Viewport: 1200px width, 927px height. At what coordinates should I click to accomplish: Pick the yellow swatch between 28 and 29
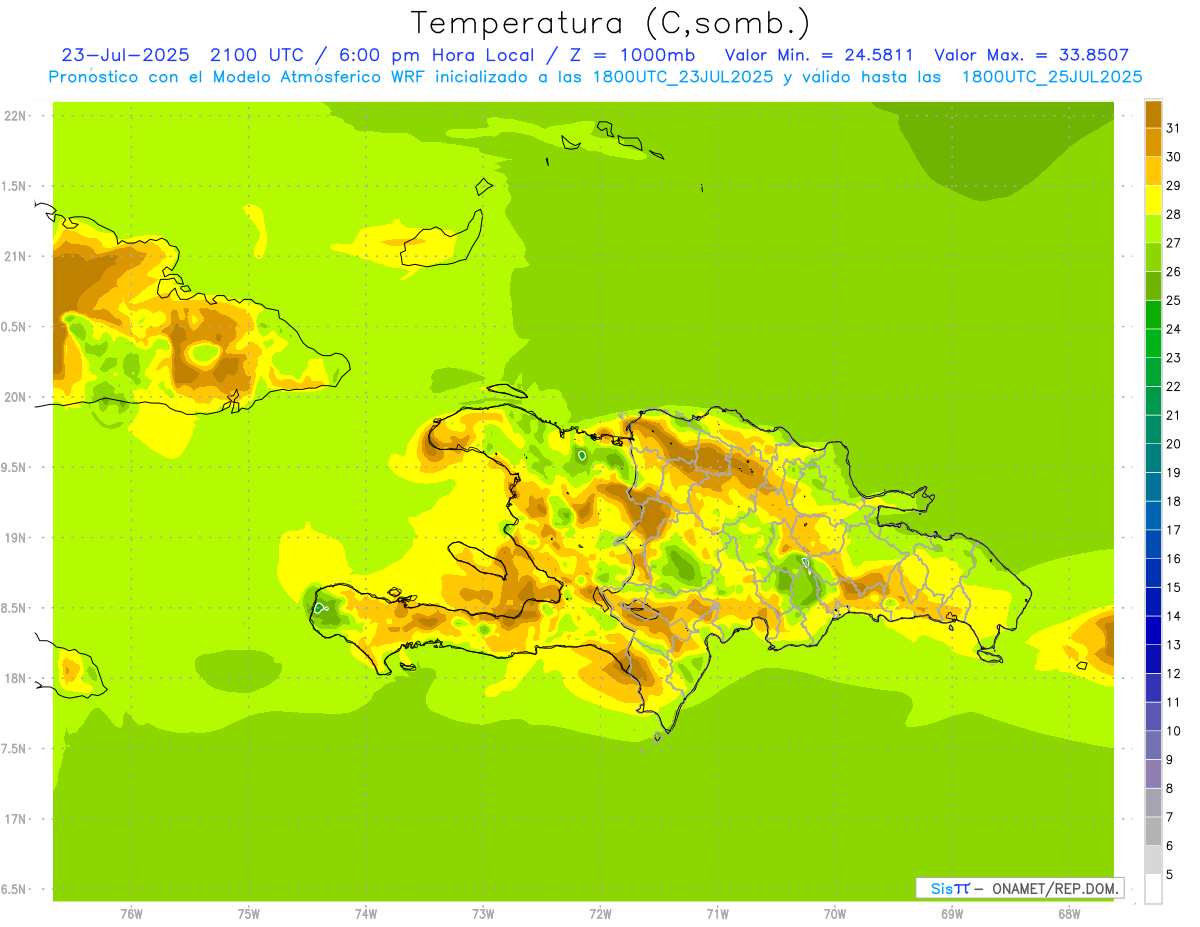1153,199
